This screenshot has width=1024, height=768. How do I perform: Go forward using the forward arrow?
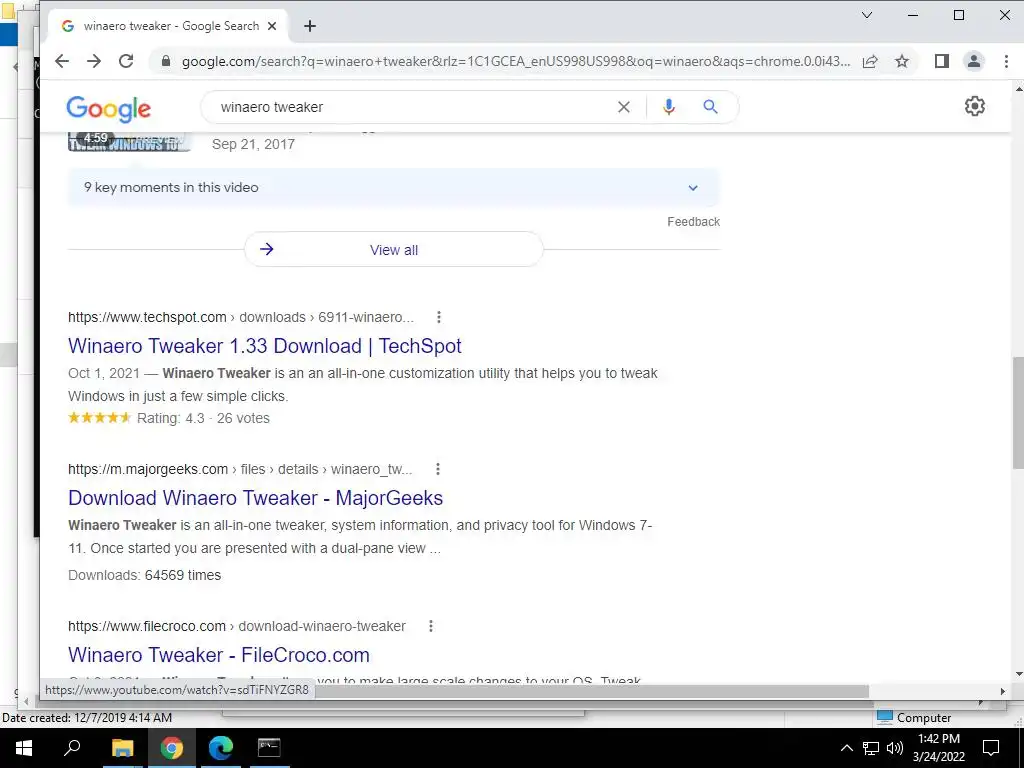coord(94,61)
